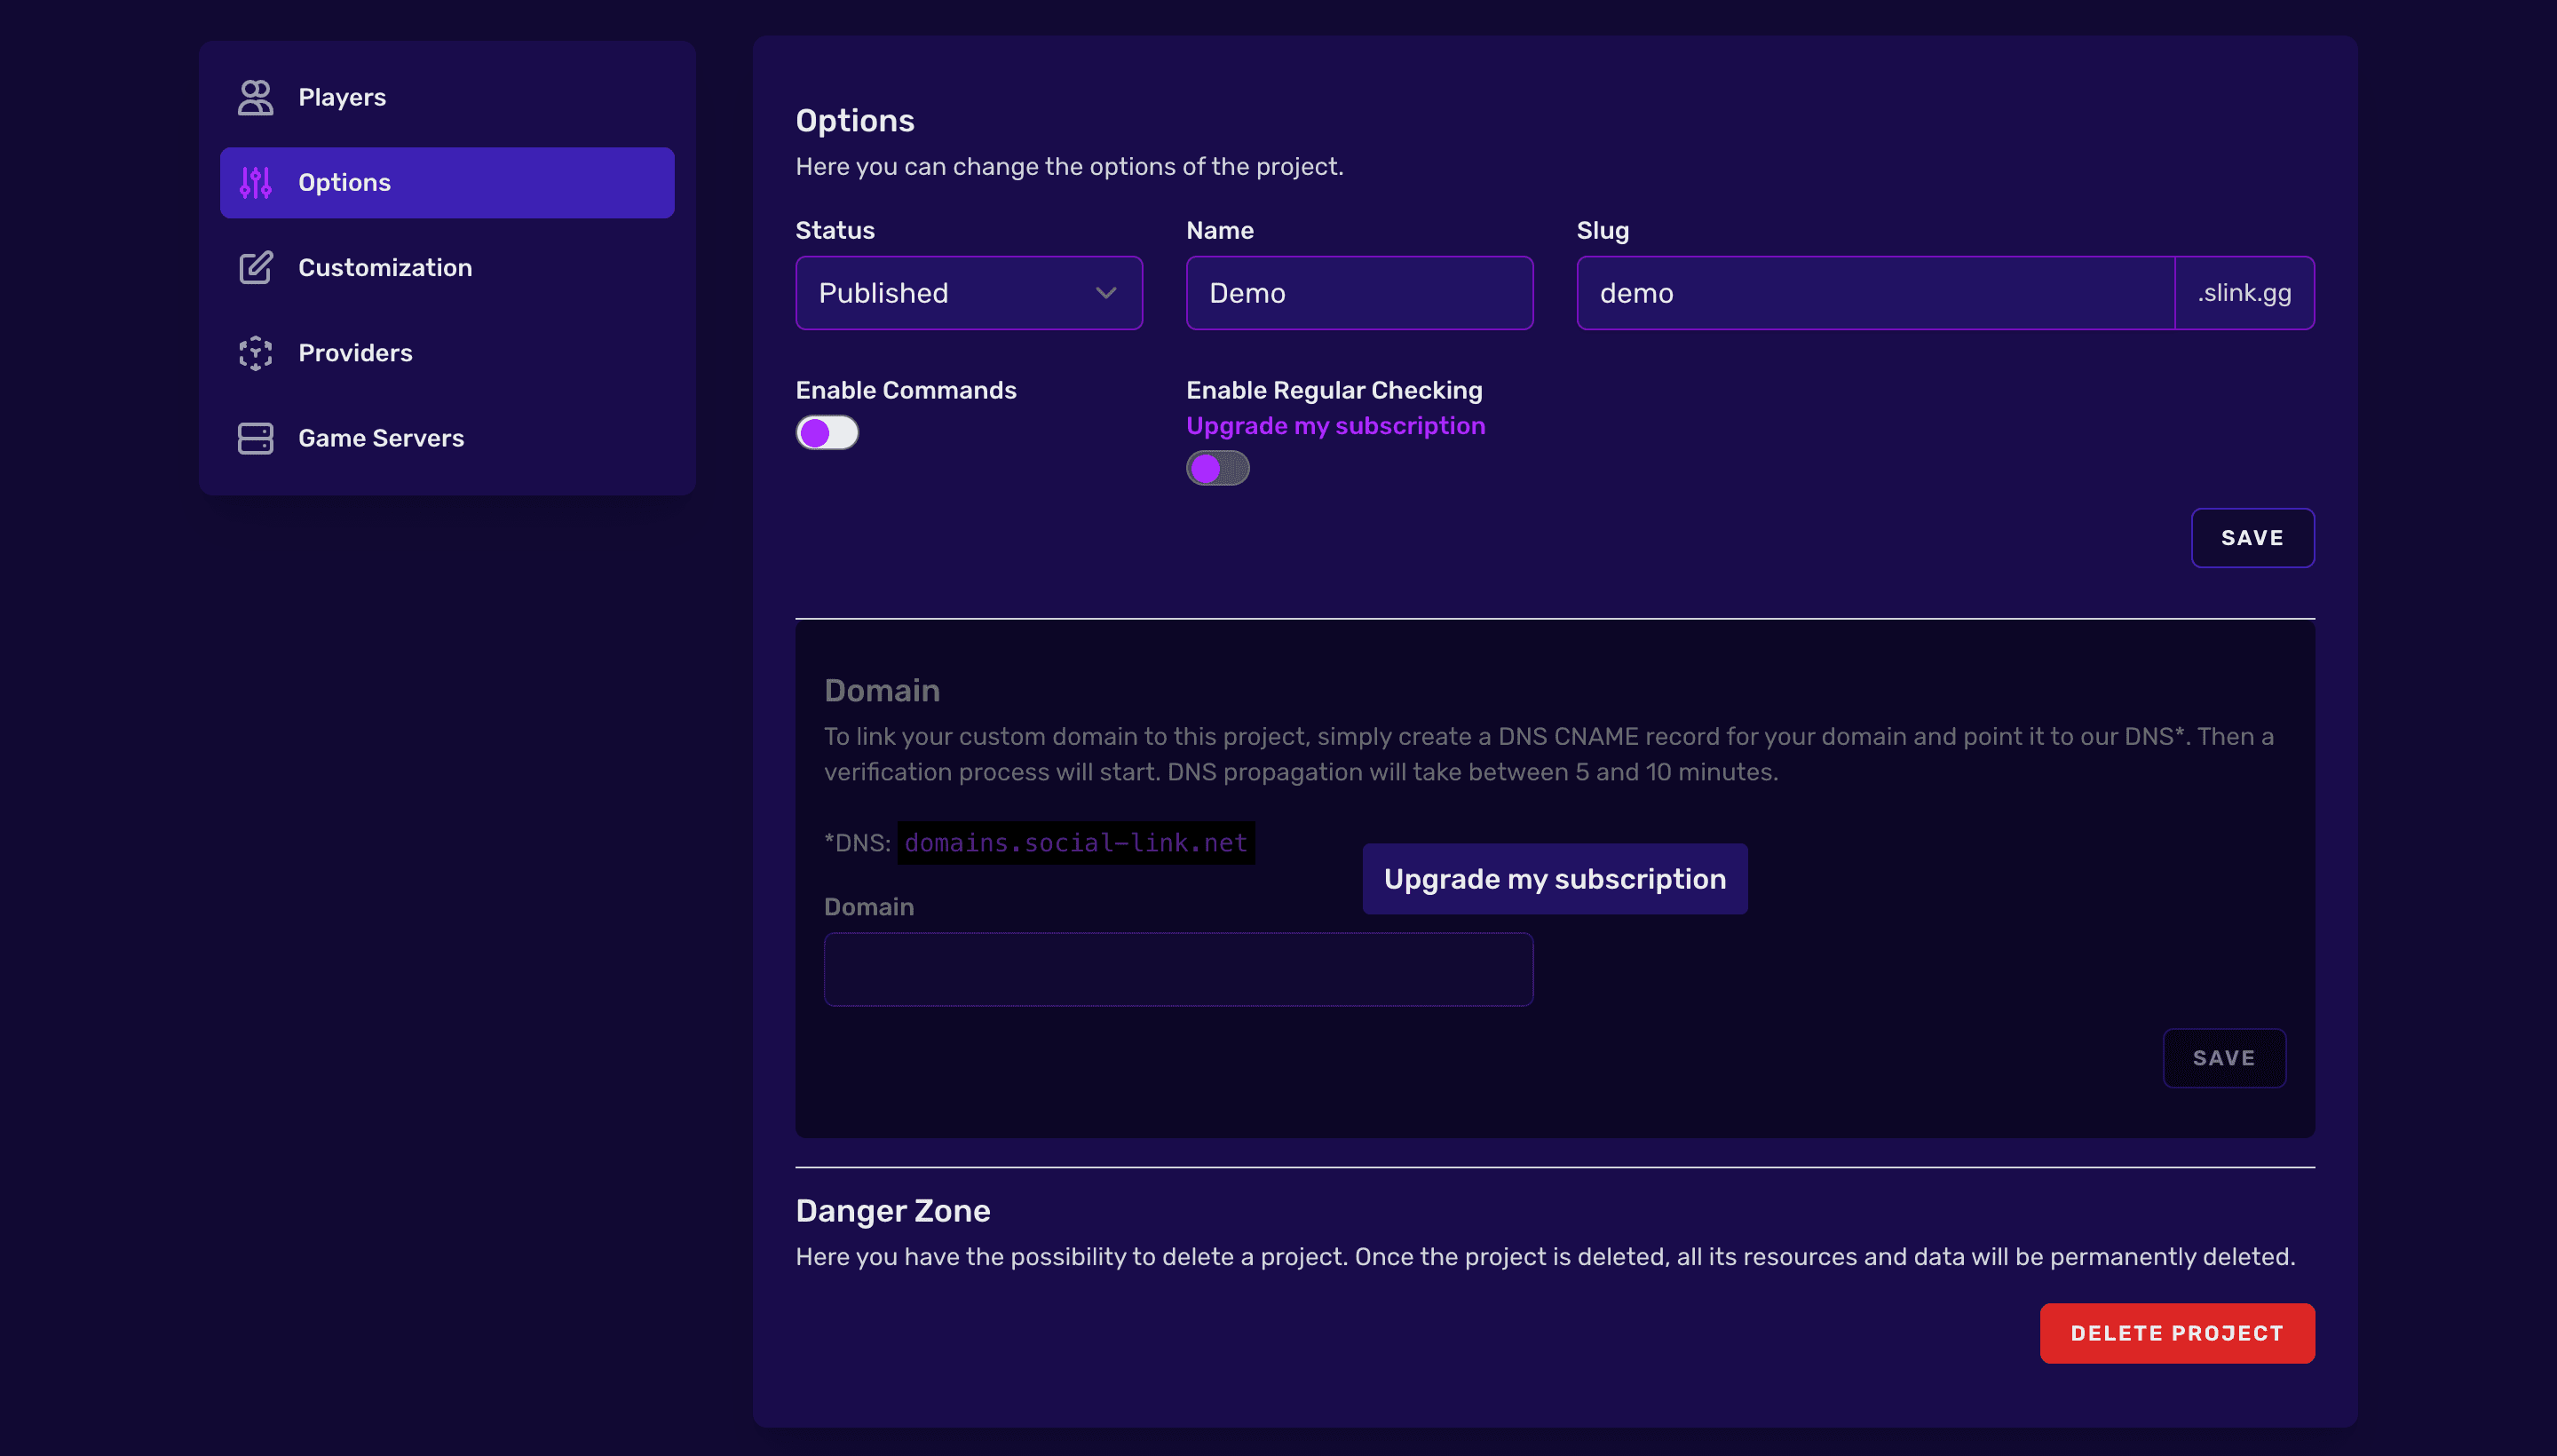
Task: Click the Upgrade my subscription button
Action: click(x=1554, y=878)
